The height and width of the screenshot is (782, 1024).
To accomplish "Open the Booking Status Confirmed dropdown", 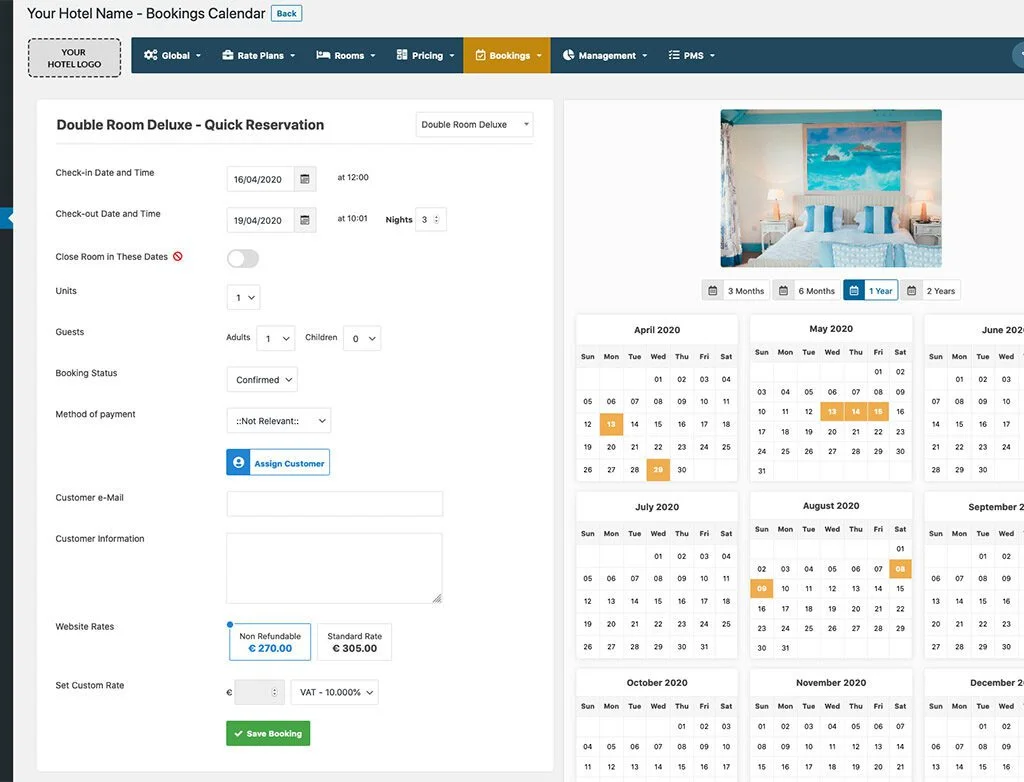I will click(x=262, y=380).
